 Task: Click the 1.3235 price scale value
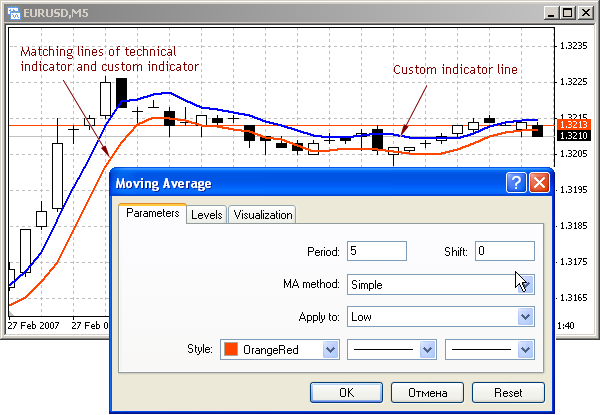[x=573, y=46]
